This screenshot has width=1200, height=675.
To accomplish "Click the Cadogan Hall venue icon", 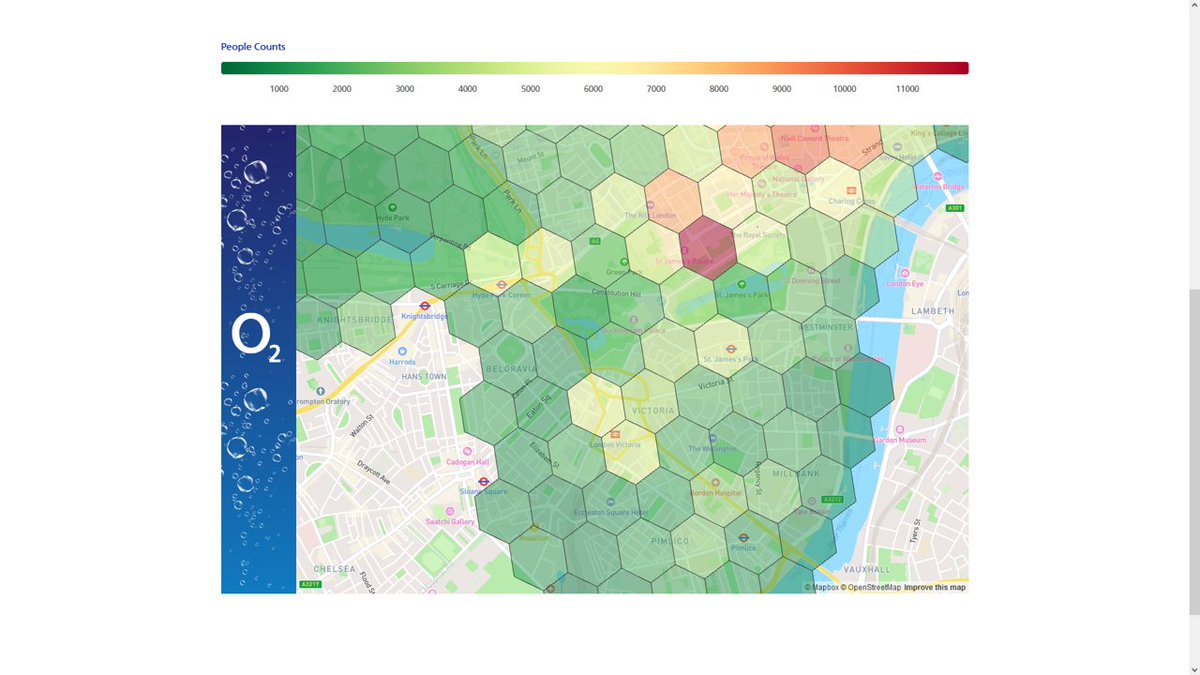I will [469, 452].
